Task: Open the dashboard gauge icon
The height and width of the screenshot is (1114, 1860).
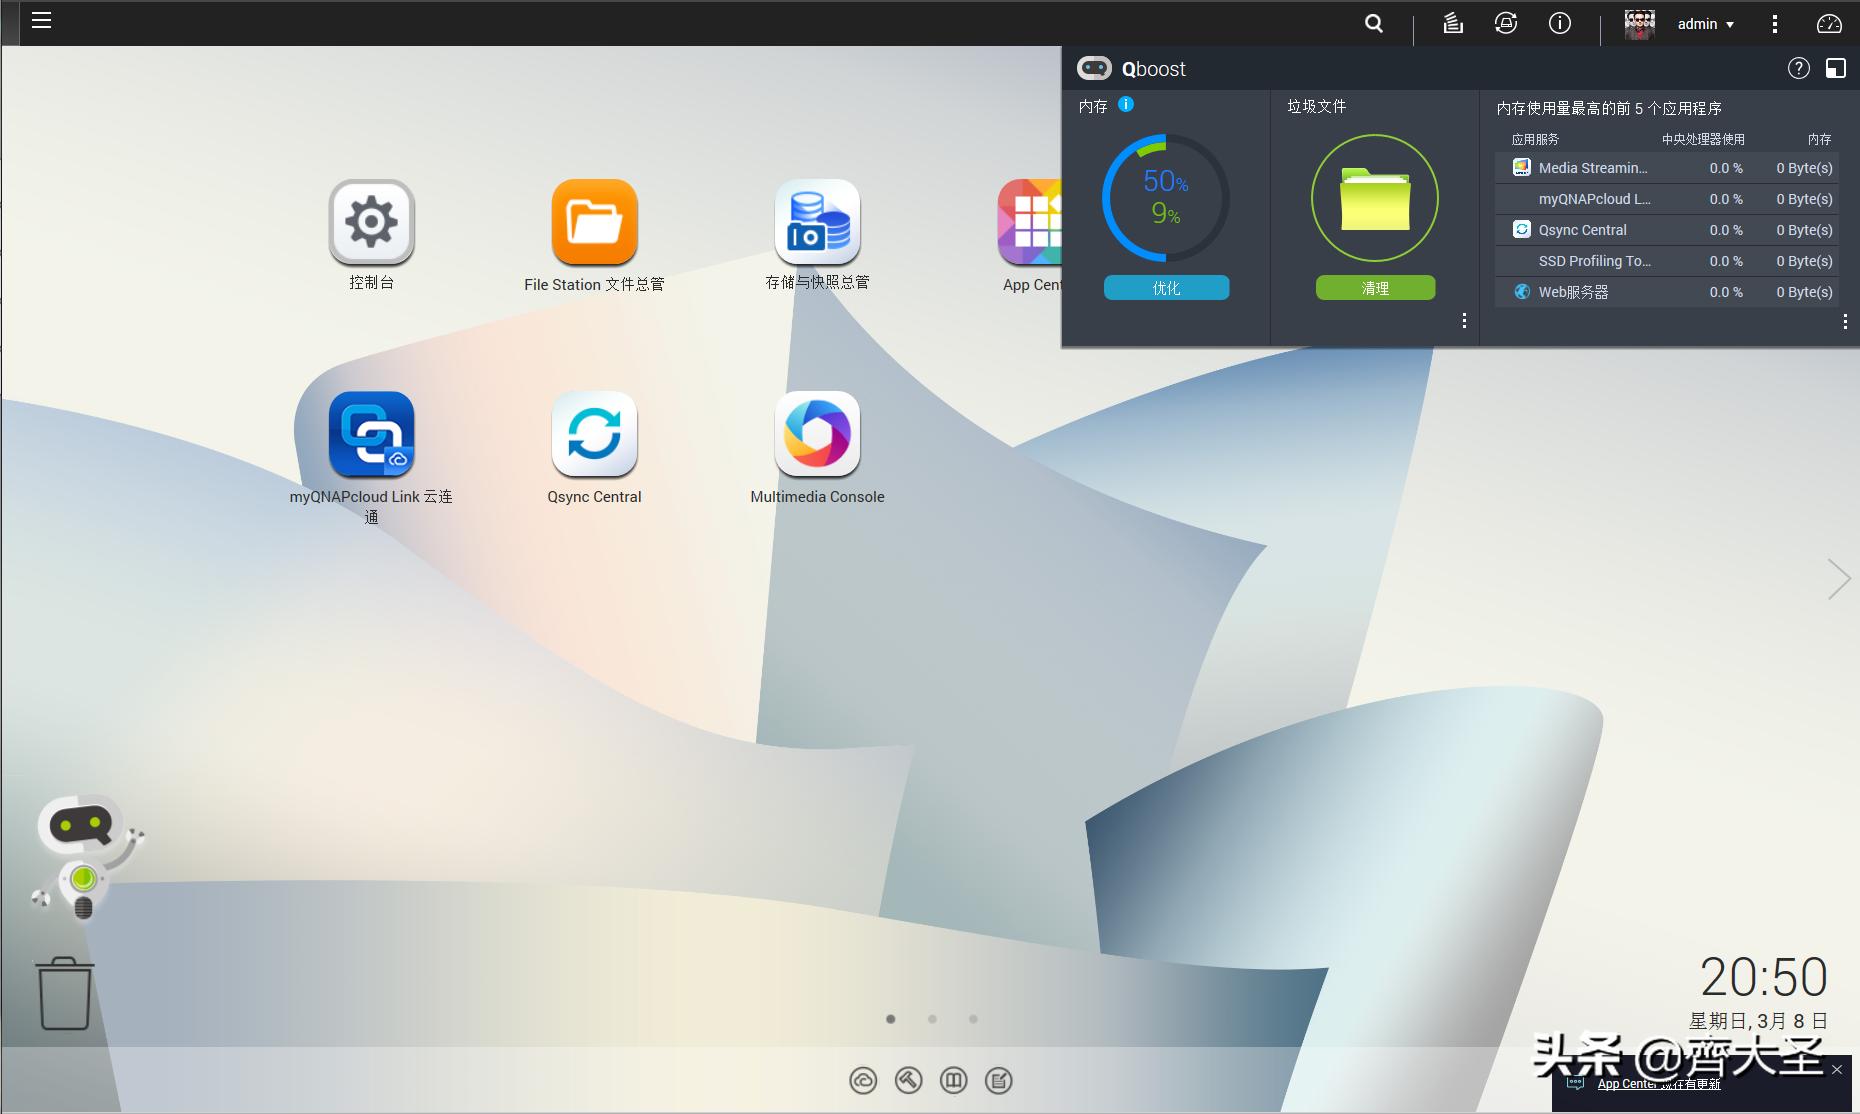Action: pyautogui.click(x=1829, y=24)
